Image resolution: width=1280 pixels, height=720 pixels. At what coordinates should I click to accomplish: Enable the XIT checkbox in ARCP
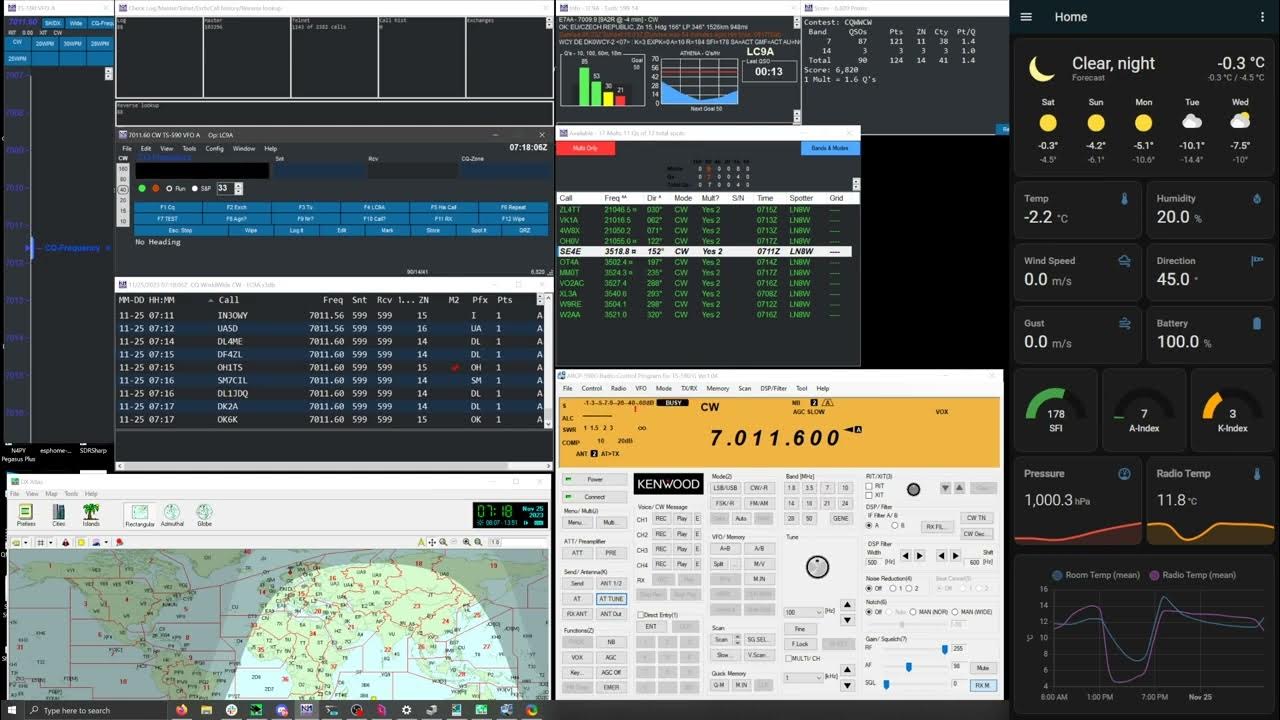click(869, 495)
